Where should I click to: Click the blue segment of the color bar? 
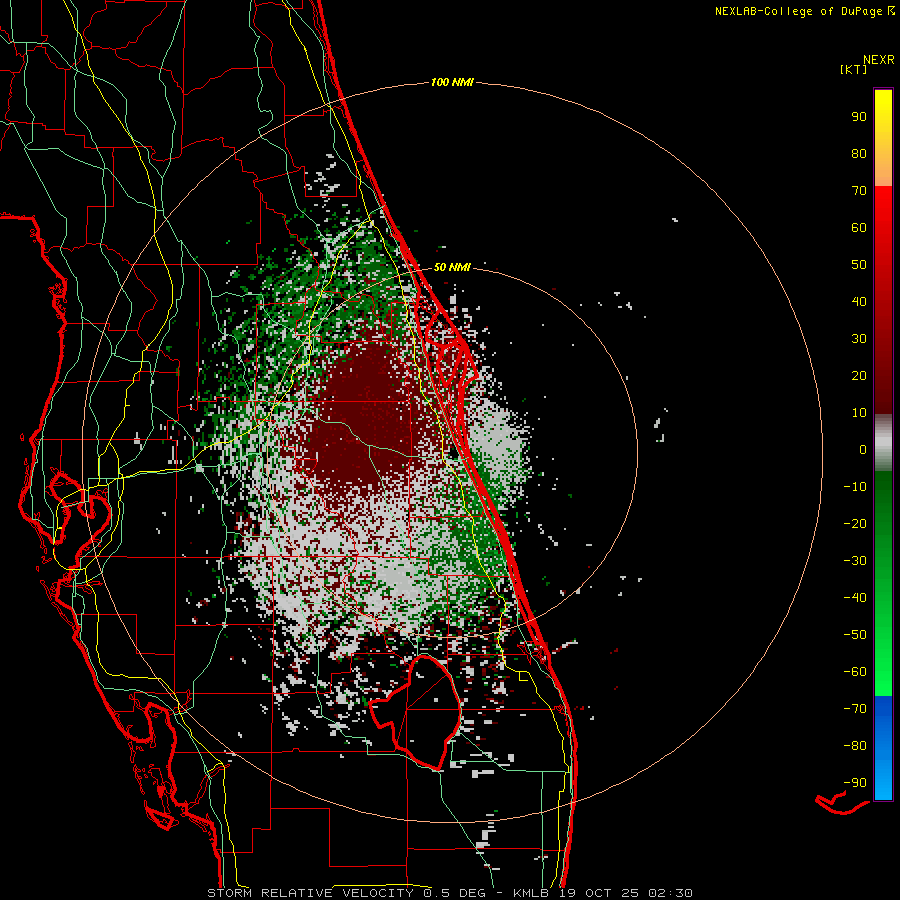point(883,747)
